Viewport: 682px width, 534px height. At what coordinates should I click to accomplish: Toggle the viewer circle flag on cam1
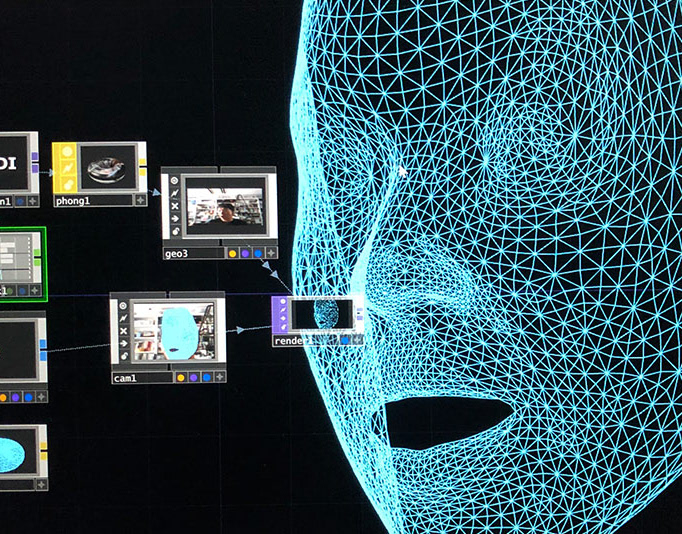123,306
